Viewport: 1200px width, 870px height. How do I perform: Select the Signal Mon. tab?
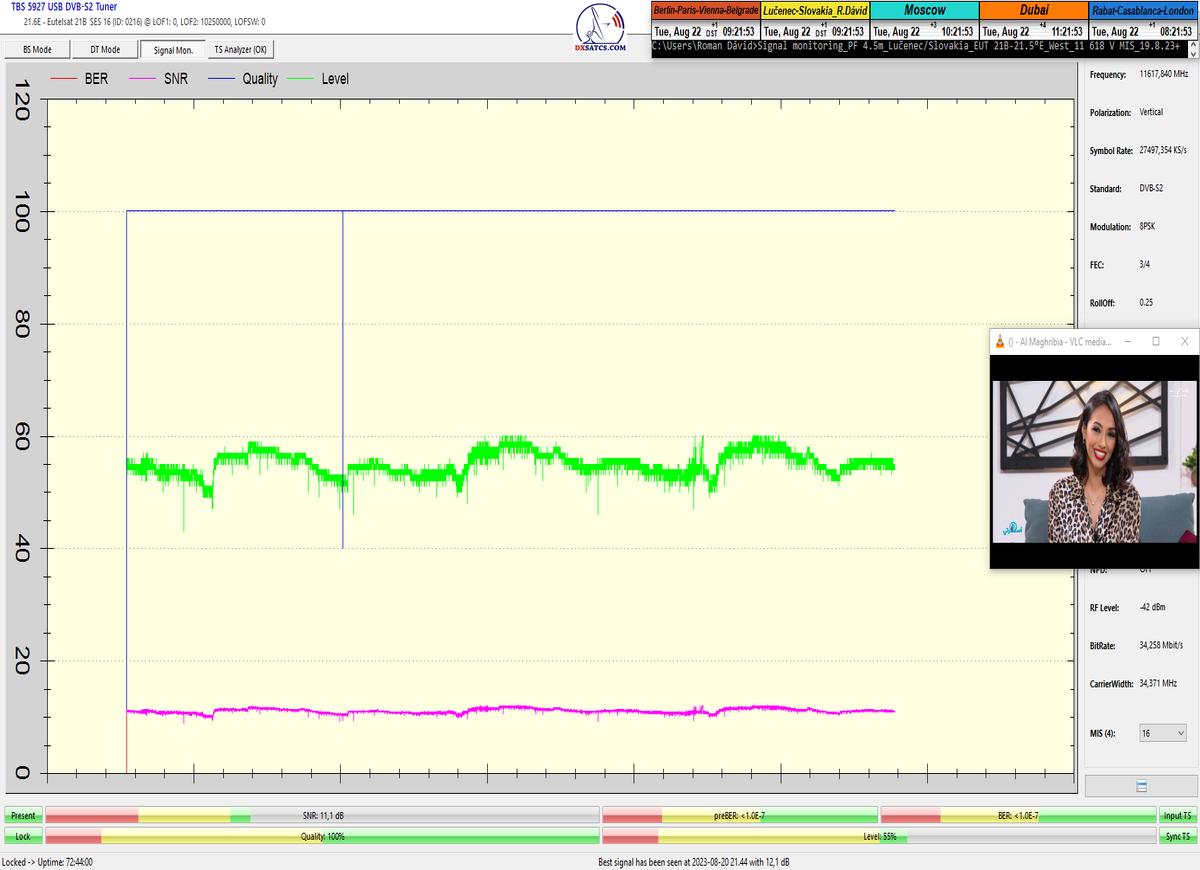[172, 49]
